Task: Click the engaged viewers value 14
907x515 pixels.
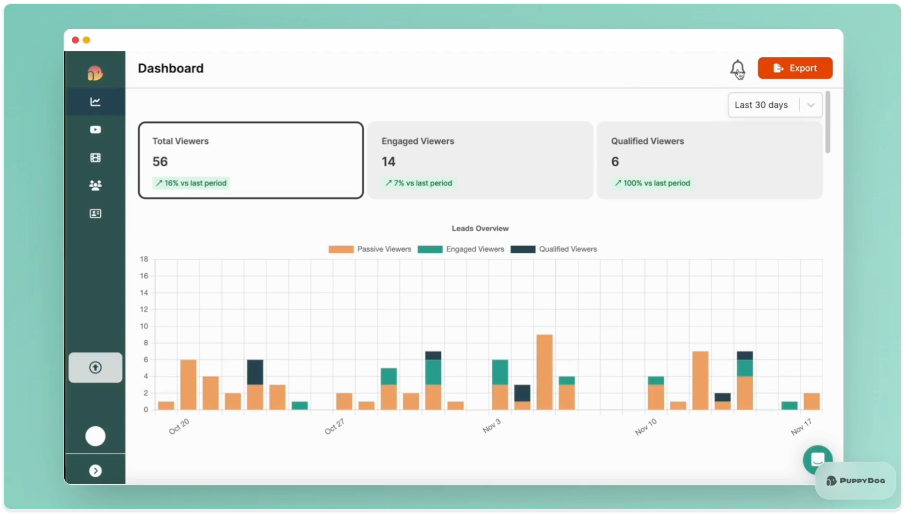Action: point(389,162)
